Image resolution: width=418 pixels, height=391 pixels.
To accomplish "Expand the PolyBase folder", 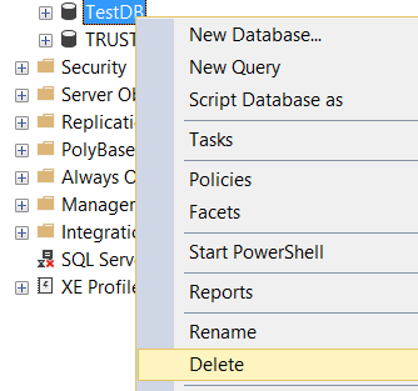I will pyautogui.click(x=22, y=151).
